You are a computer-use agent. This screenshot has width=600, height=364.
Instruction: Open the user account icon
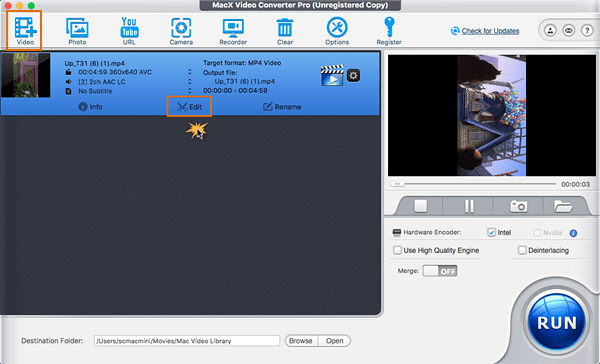[x=550, y=30]
